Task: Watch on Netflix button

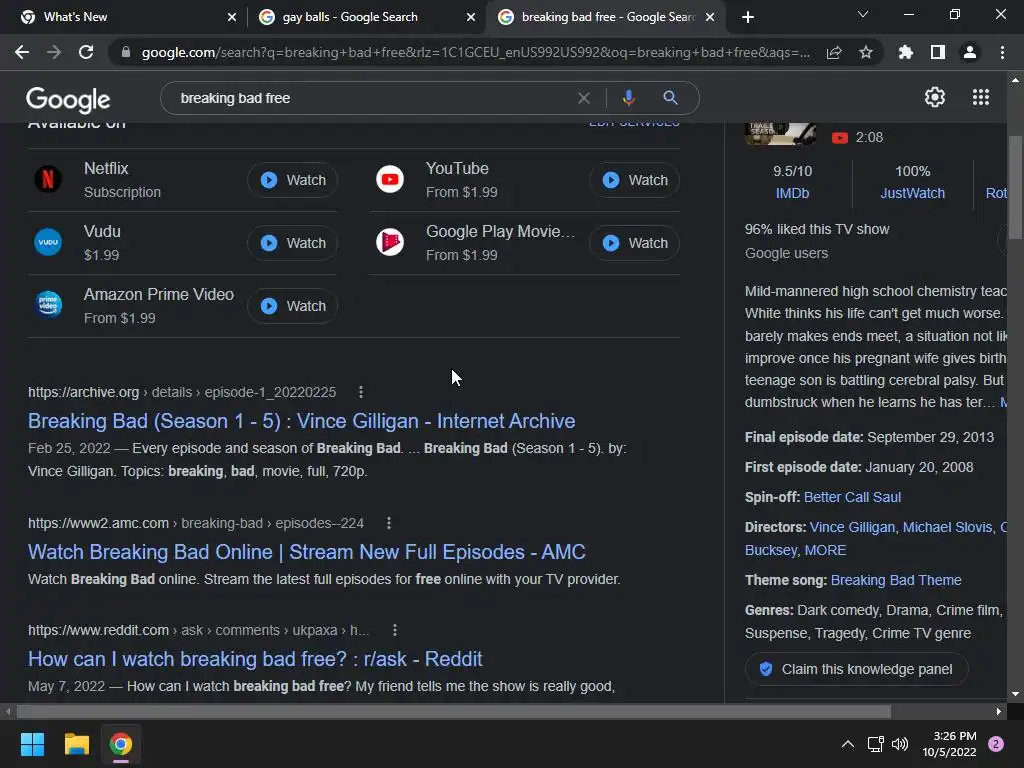Action: coord(293,180)
